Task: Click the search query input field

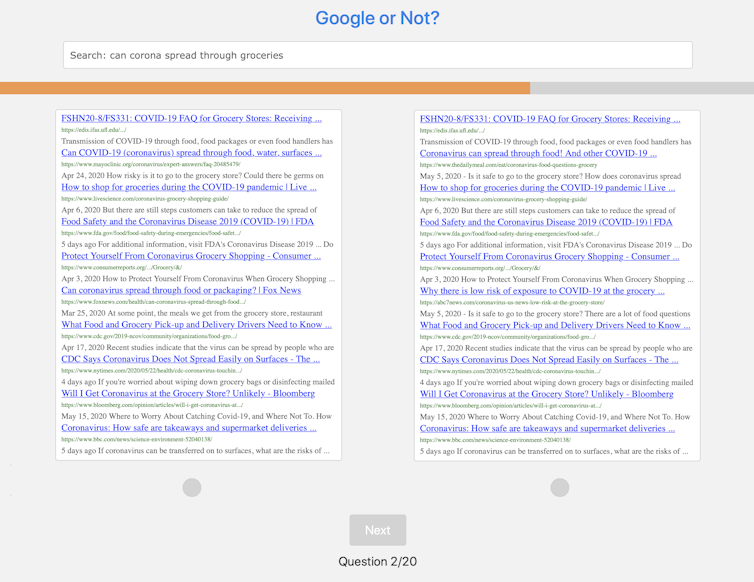Action: pos(377,55)
